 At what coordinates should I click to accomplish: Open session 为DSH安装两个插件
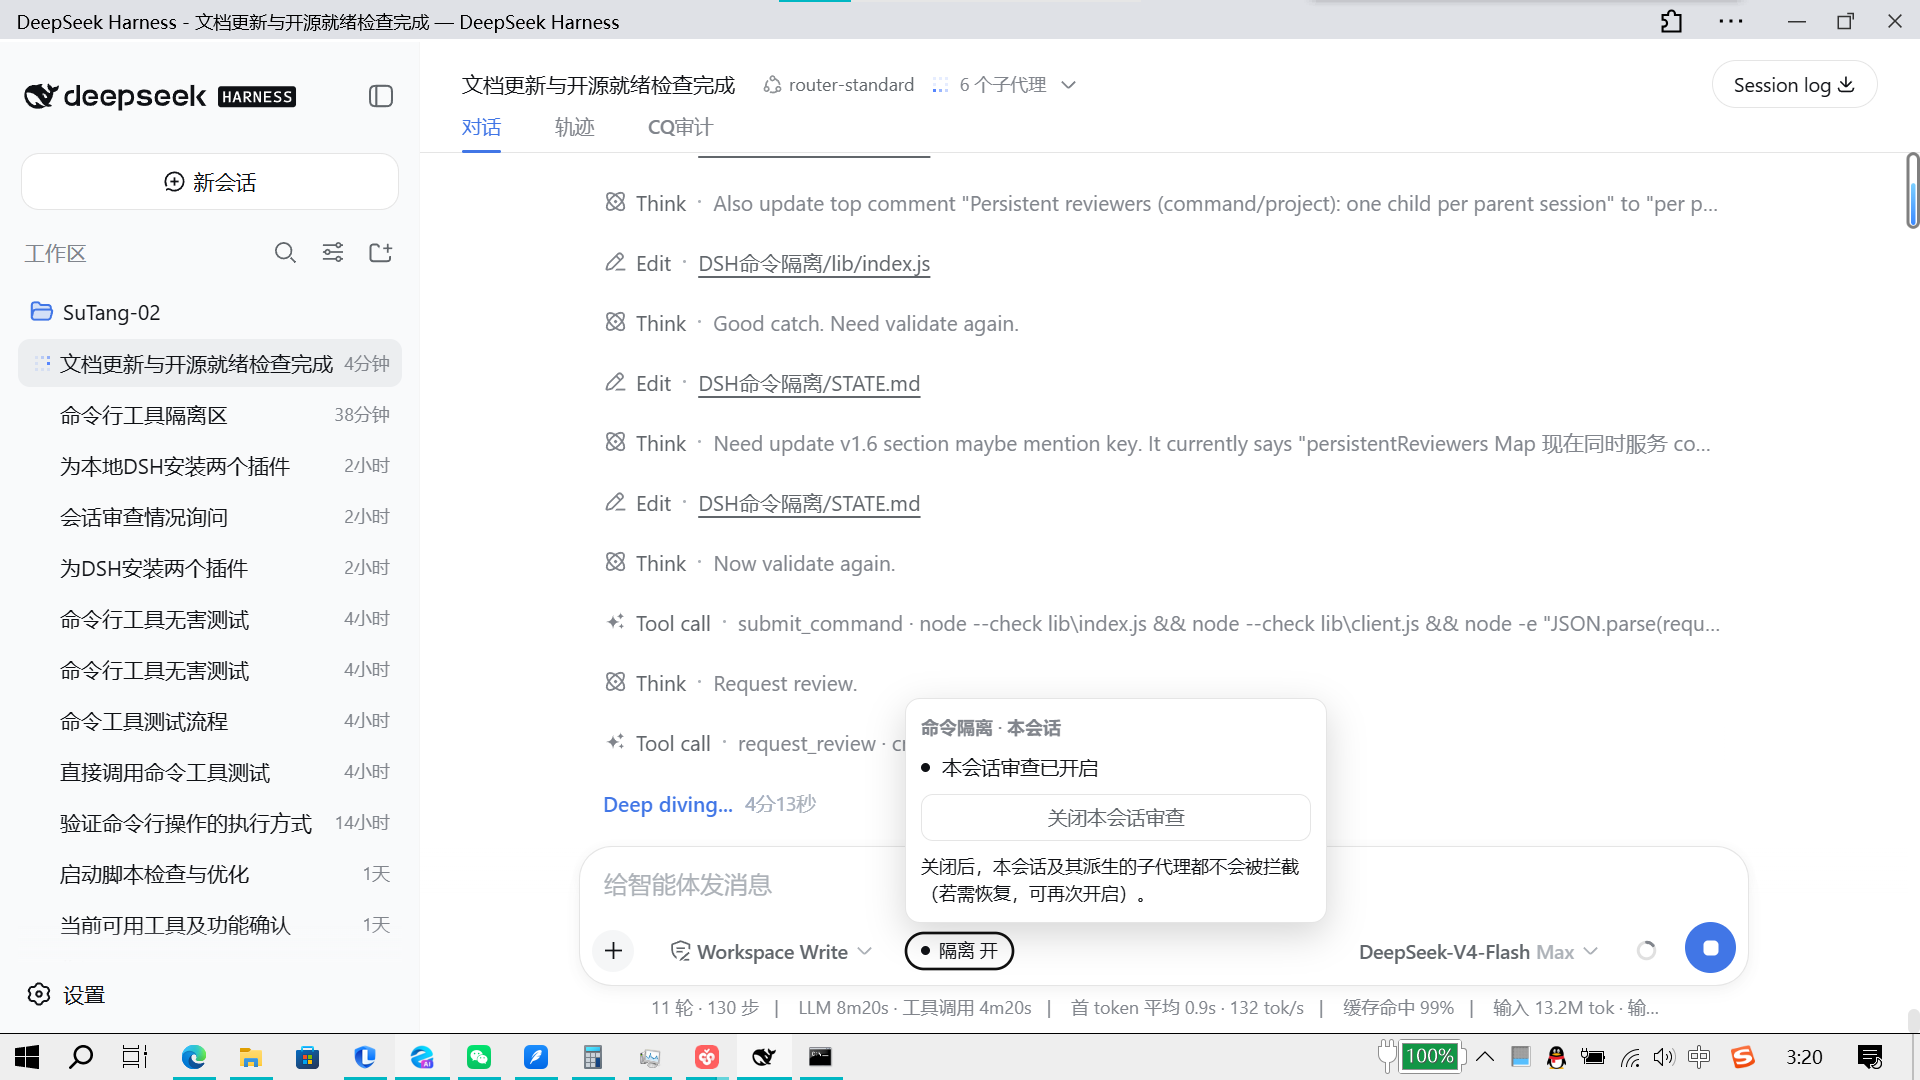(210, 568)
